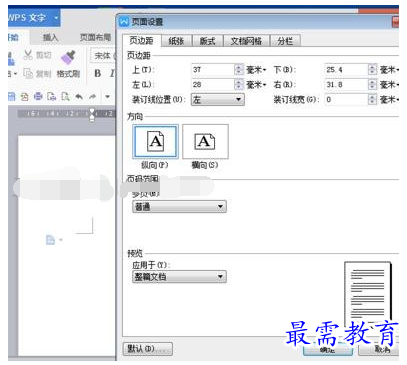Change unit 毫米 for left margin
The height and width of the screenshot is (365, 407).
point(256,85)
